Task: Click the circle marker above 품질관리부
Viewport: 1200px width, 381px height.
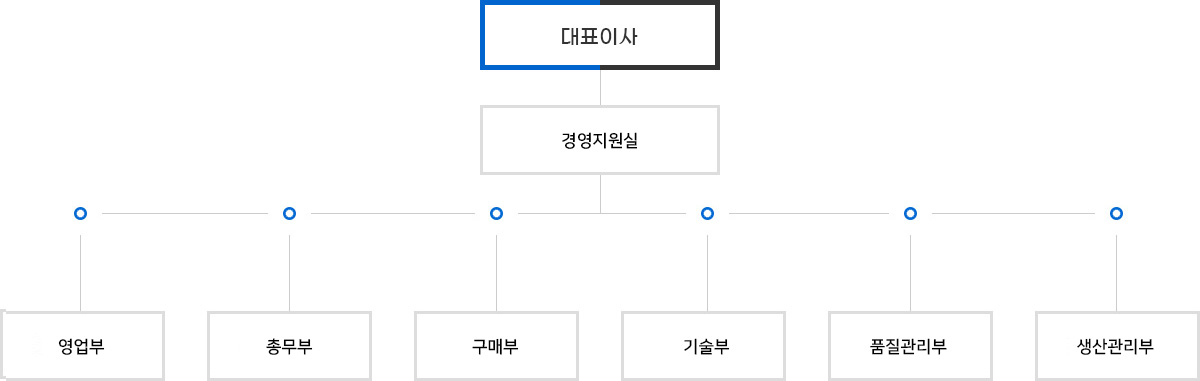Action: click(x=910, y=213)
